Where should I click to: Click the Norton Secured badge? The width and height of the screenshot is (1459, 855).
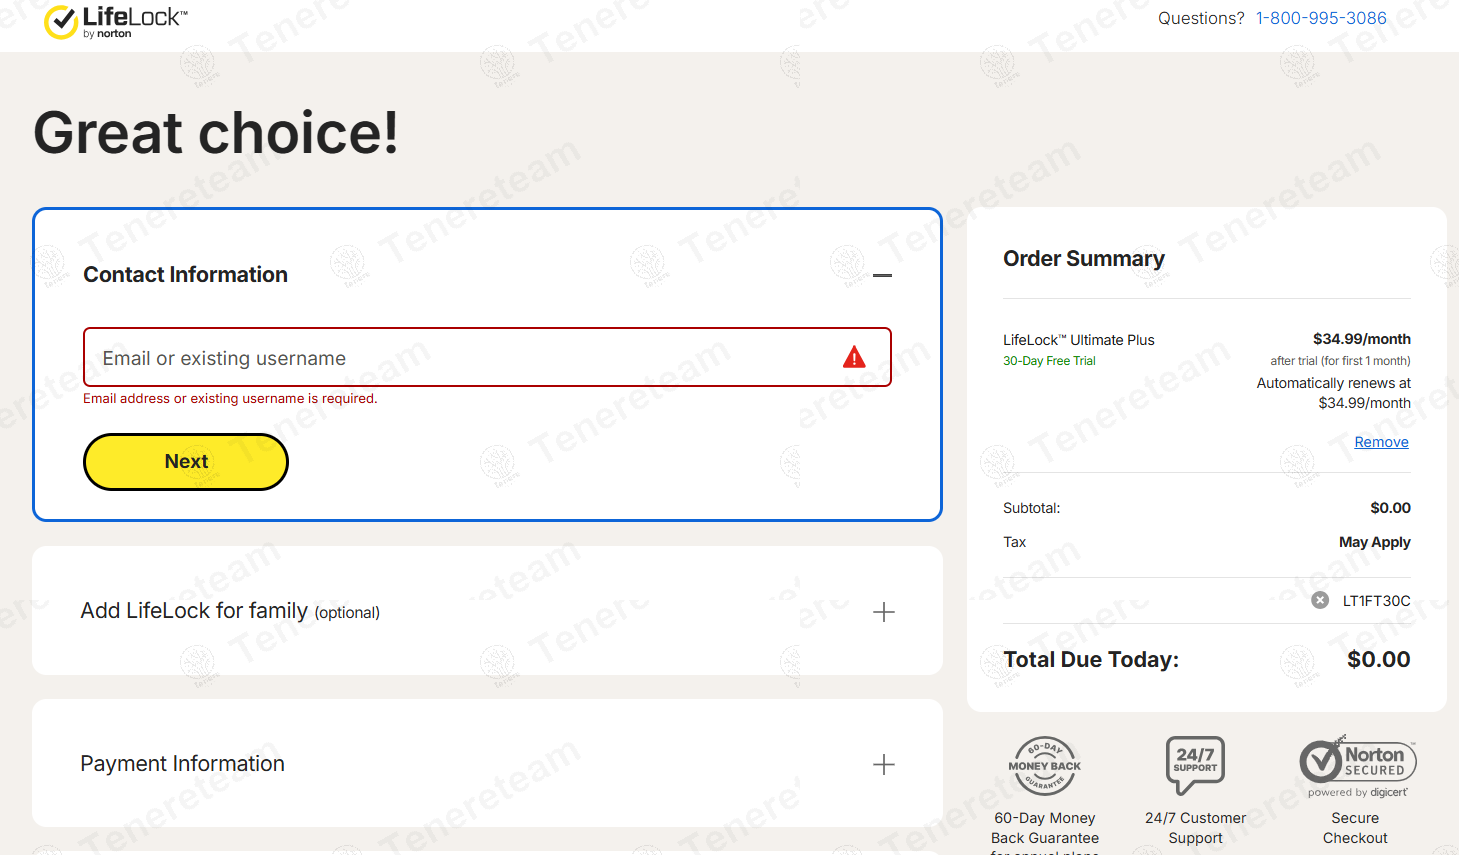click(1357, 767)
